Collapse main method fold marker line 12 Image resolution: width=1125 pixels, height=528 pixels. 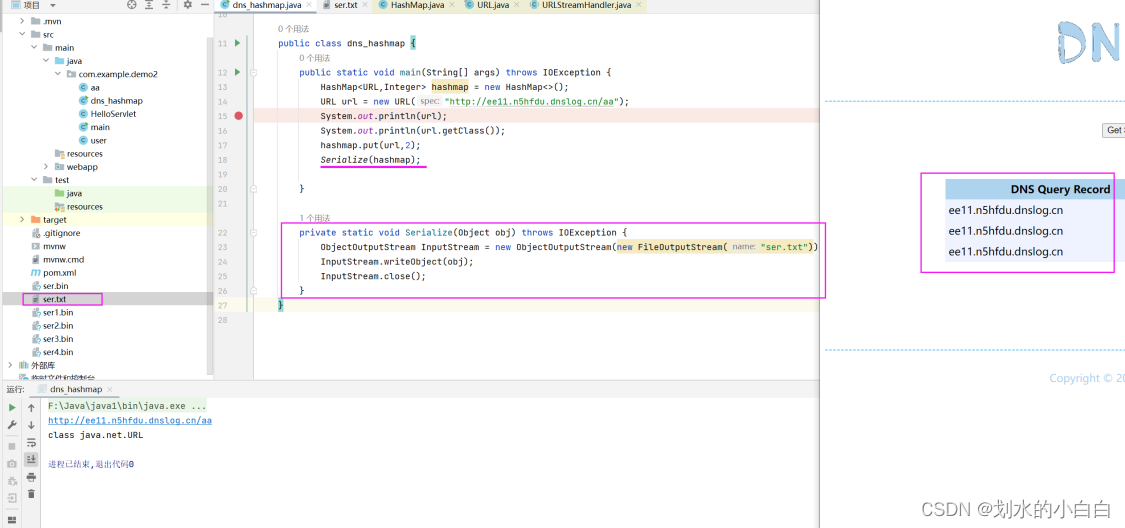click(x=253, y=72)
